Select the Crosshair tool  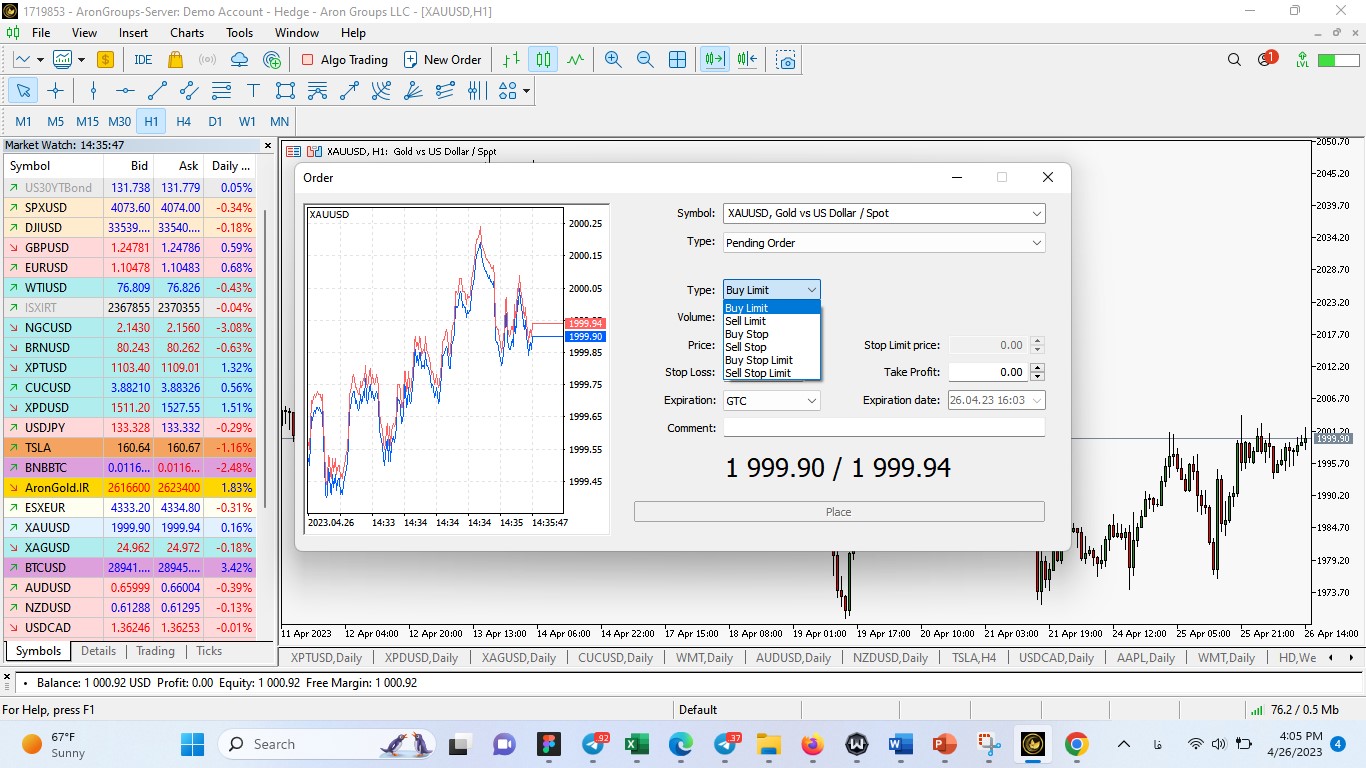pyautogui.click(x=55, y=91)
